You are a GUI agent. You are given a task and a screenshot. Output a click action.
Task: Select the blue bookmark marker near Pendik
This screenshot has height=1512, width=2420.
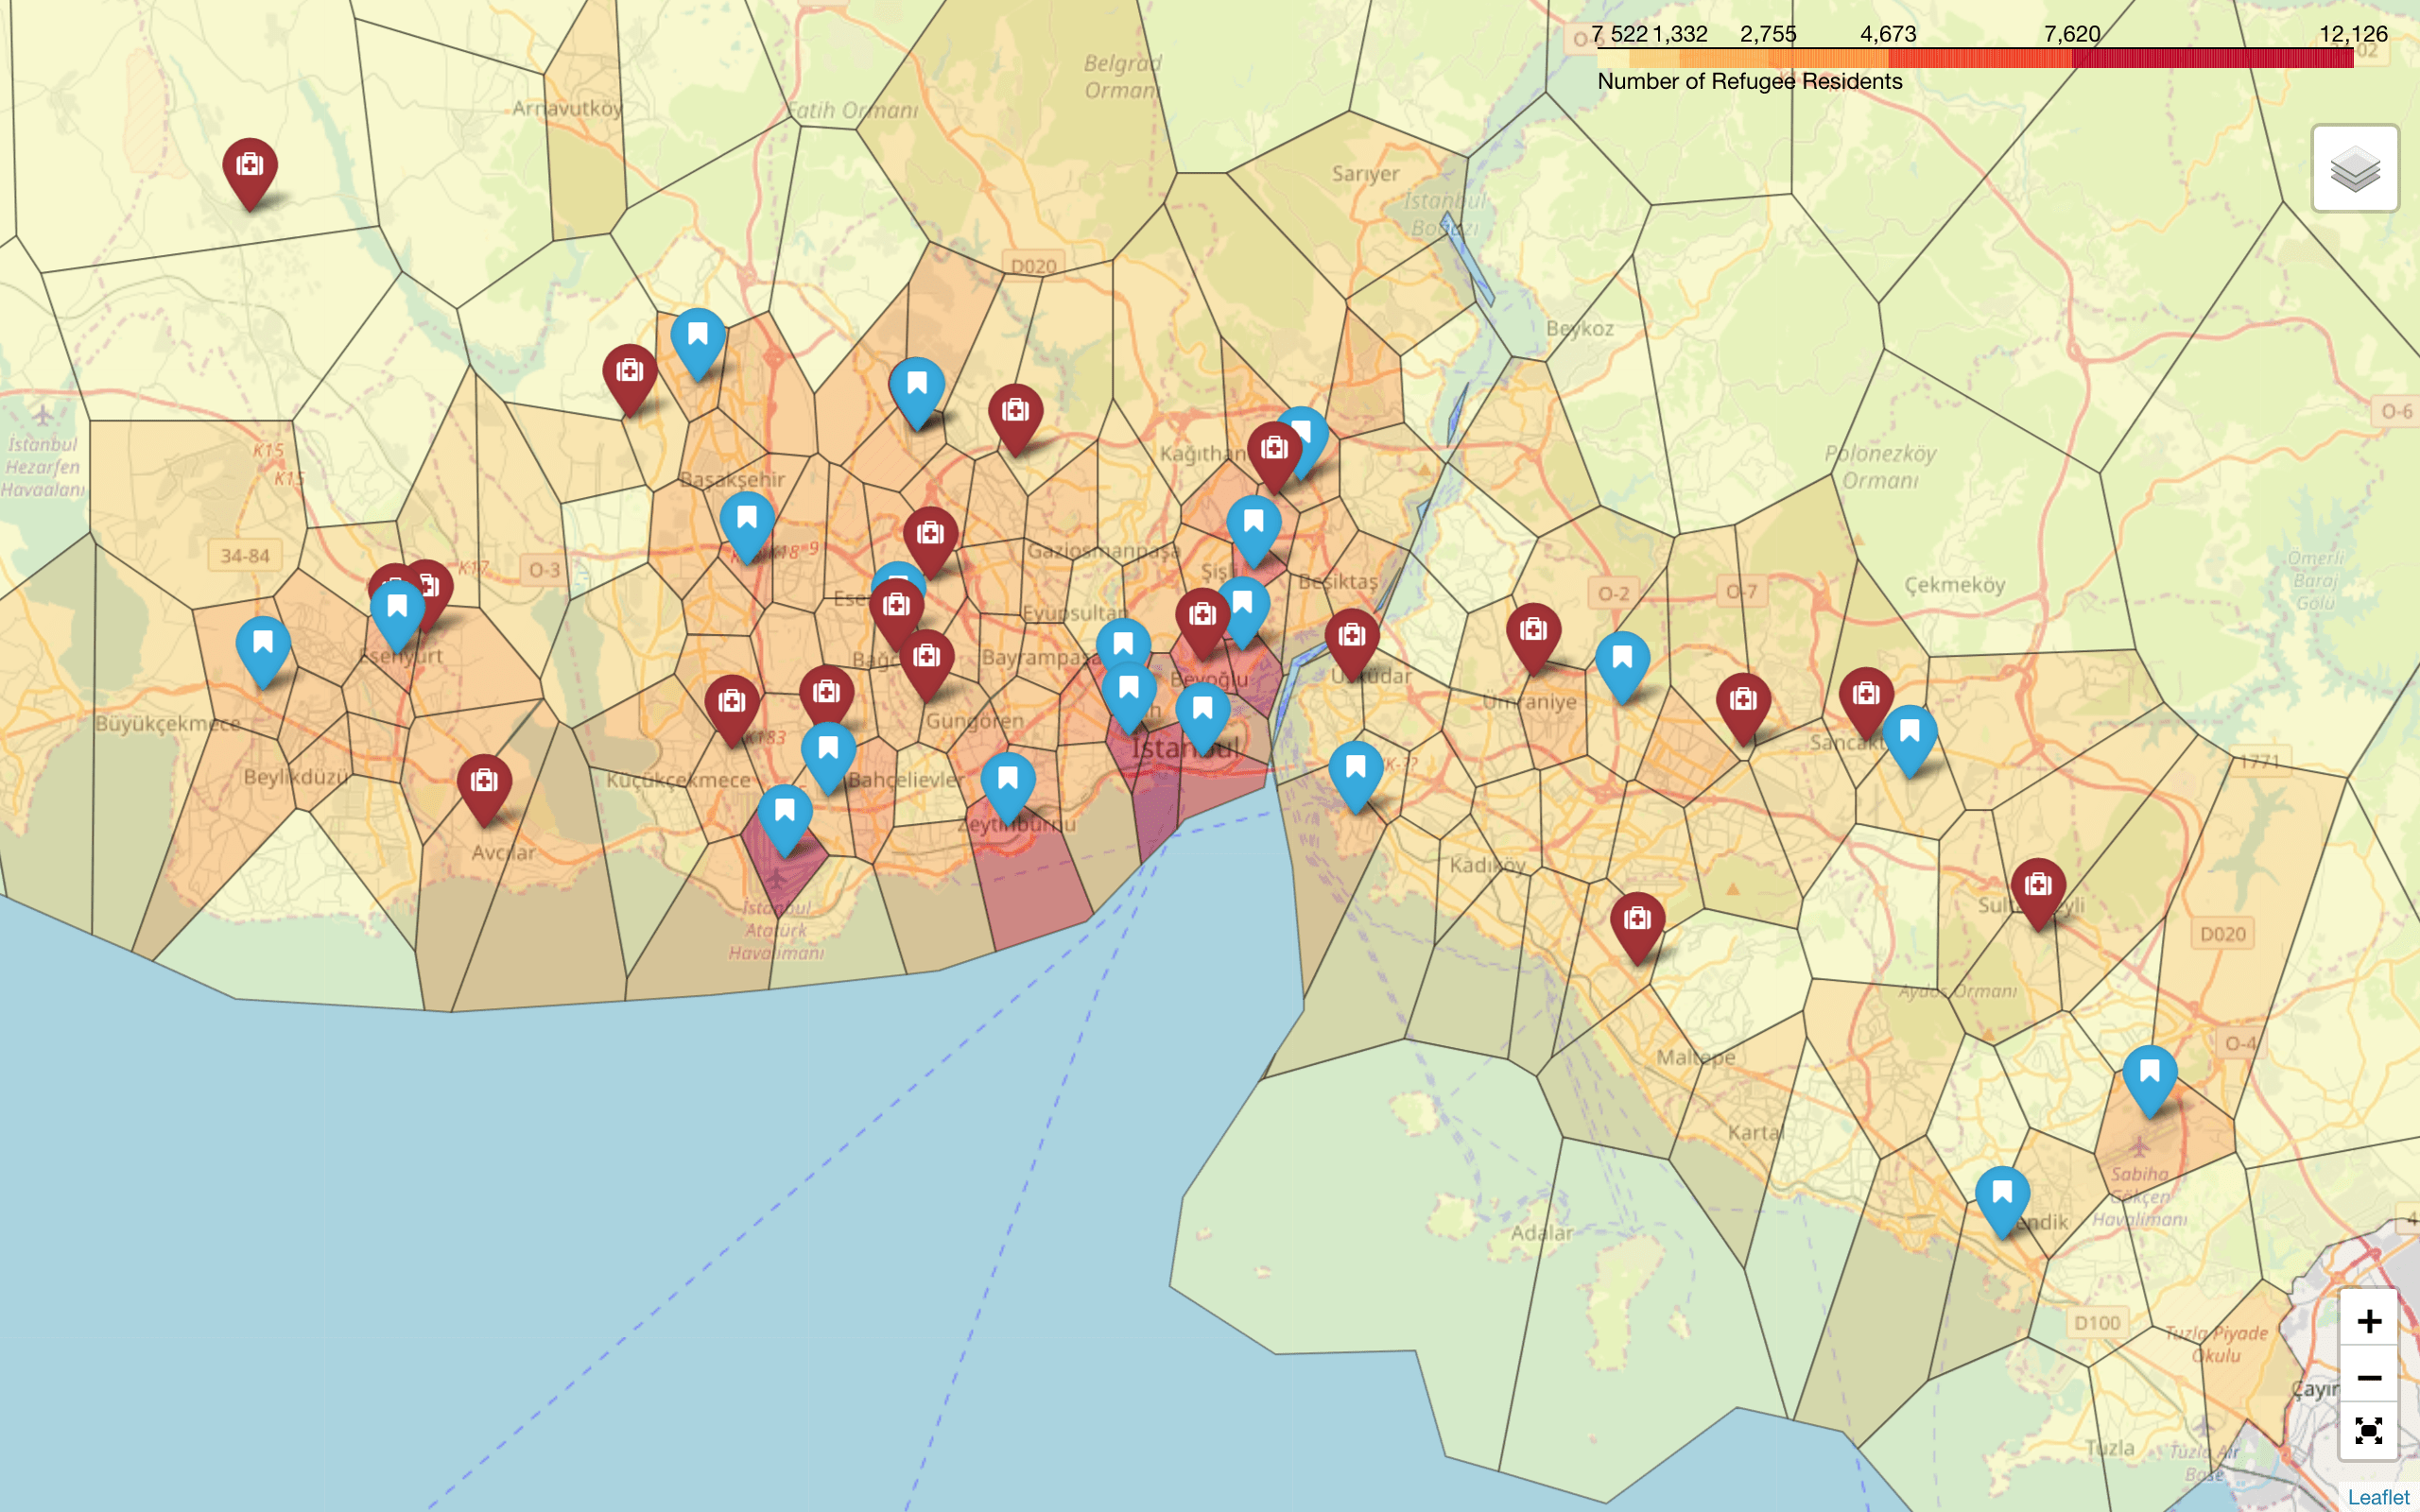2001,1194
